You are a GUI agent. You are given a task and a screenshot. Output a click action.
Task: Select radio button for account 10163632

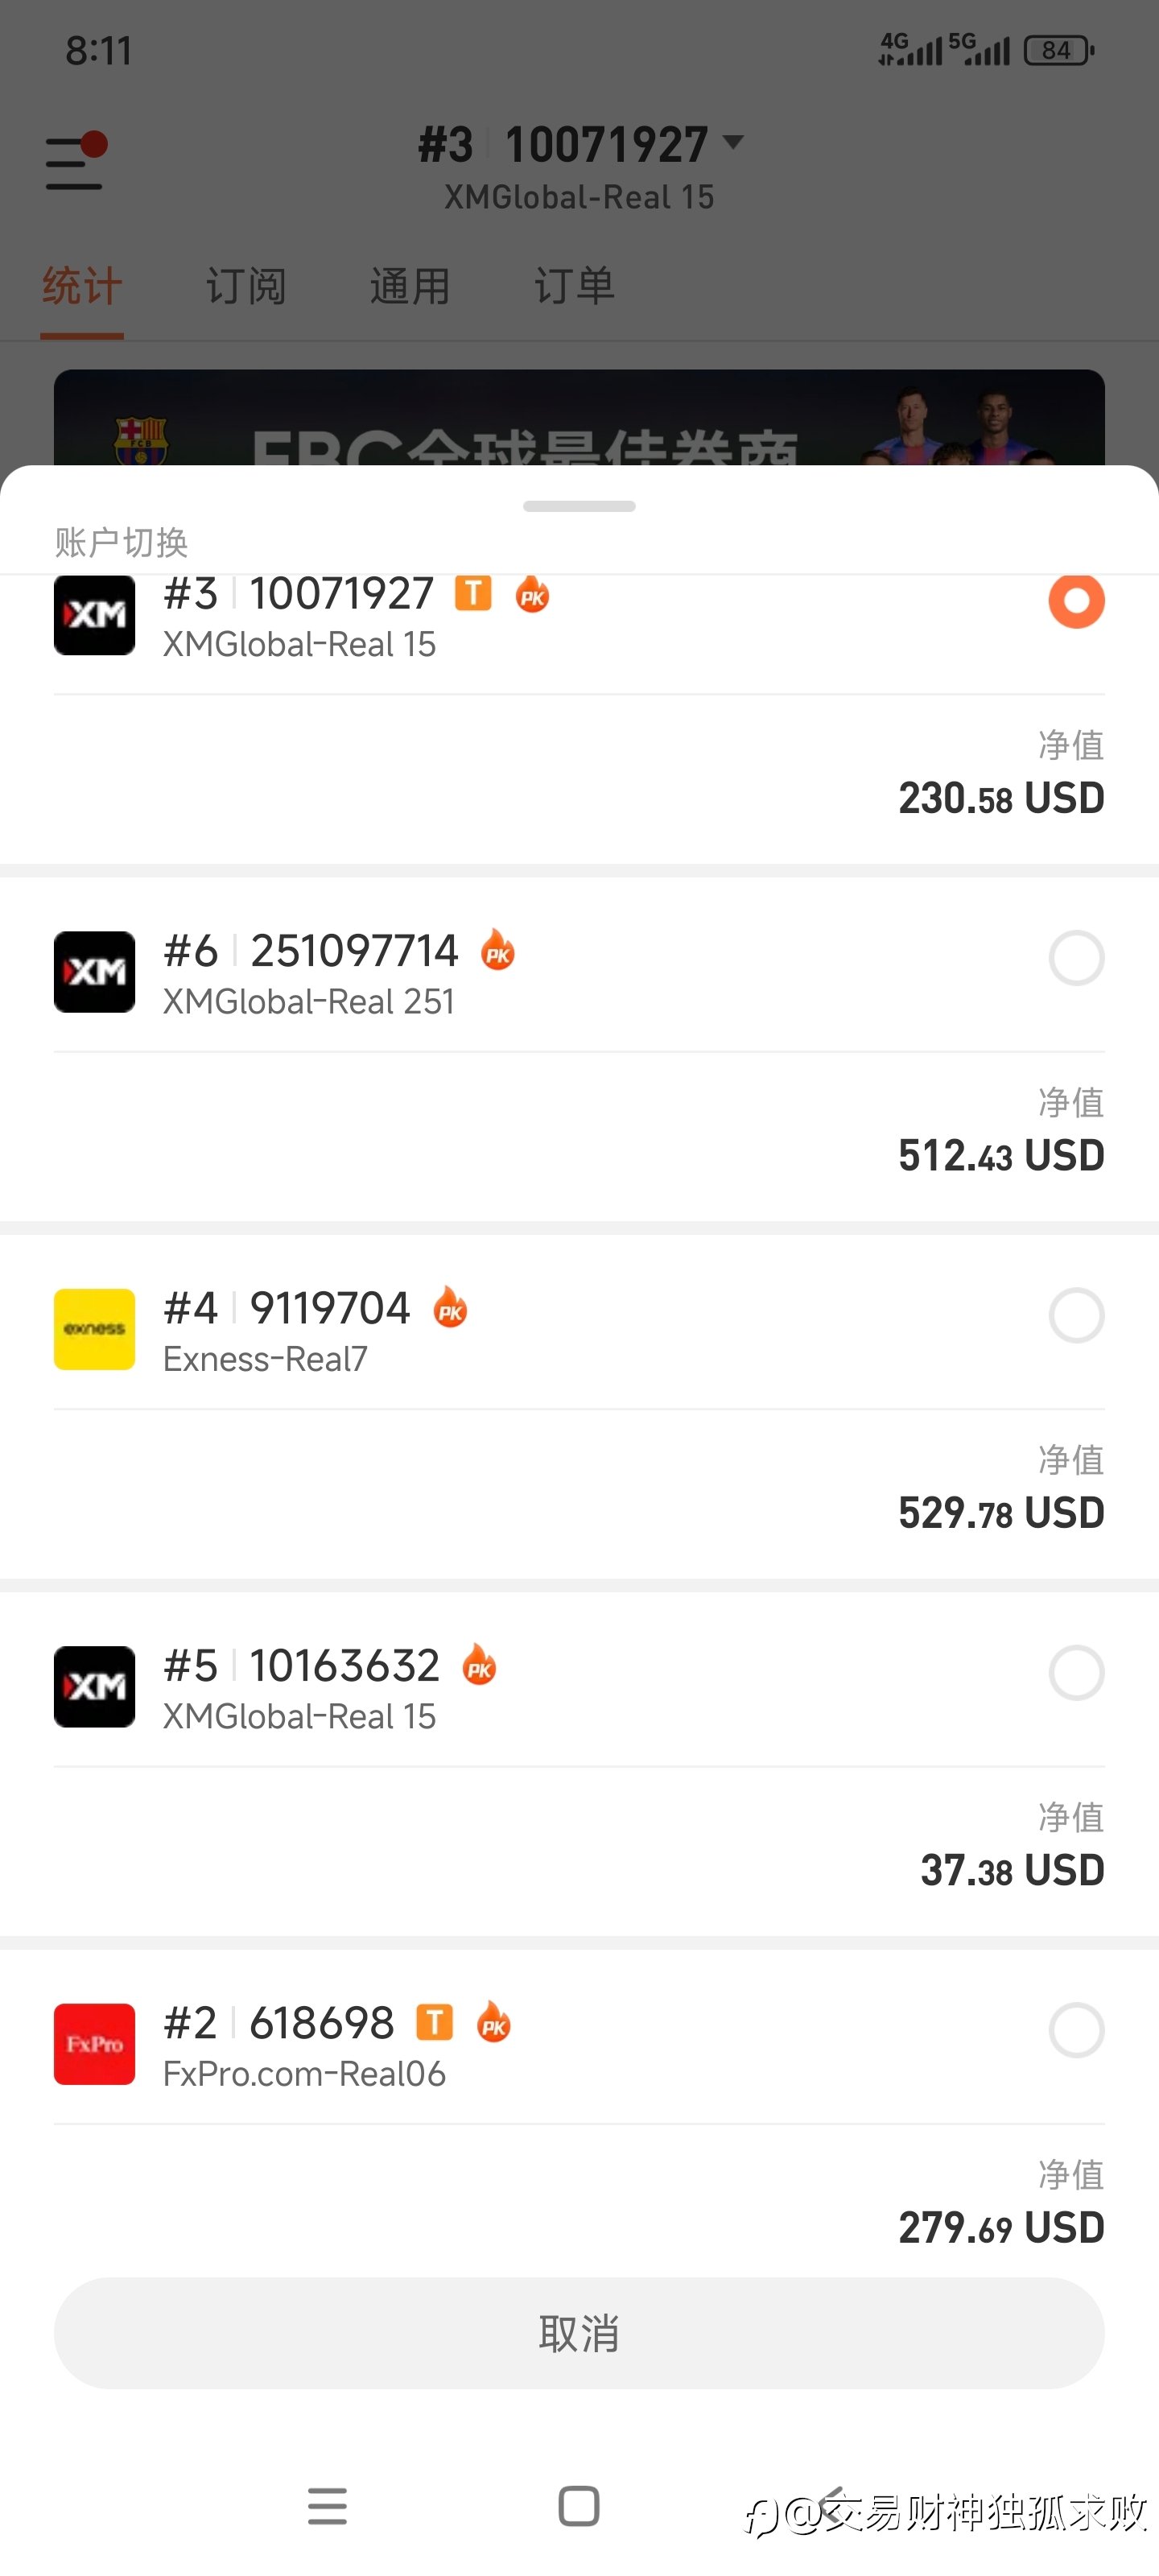pyautogui.click(x=1076, y=1672)
